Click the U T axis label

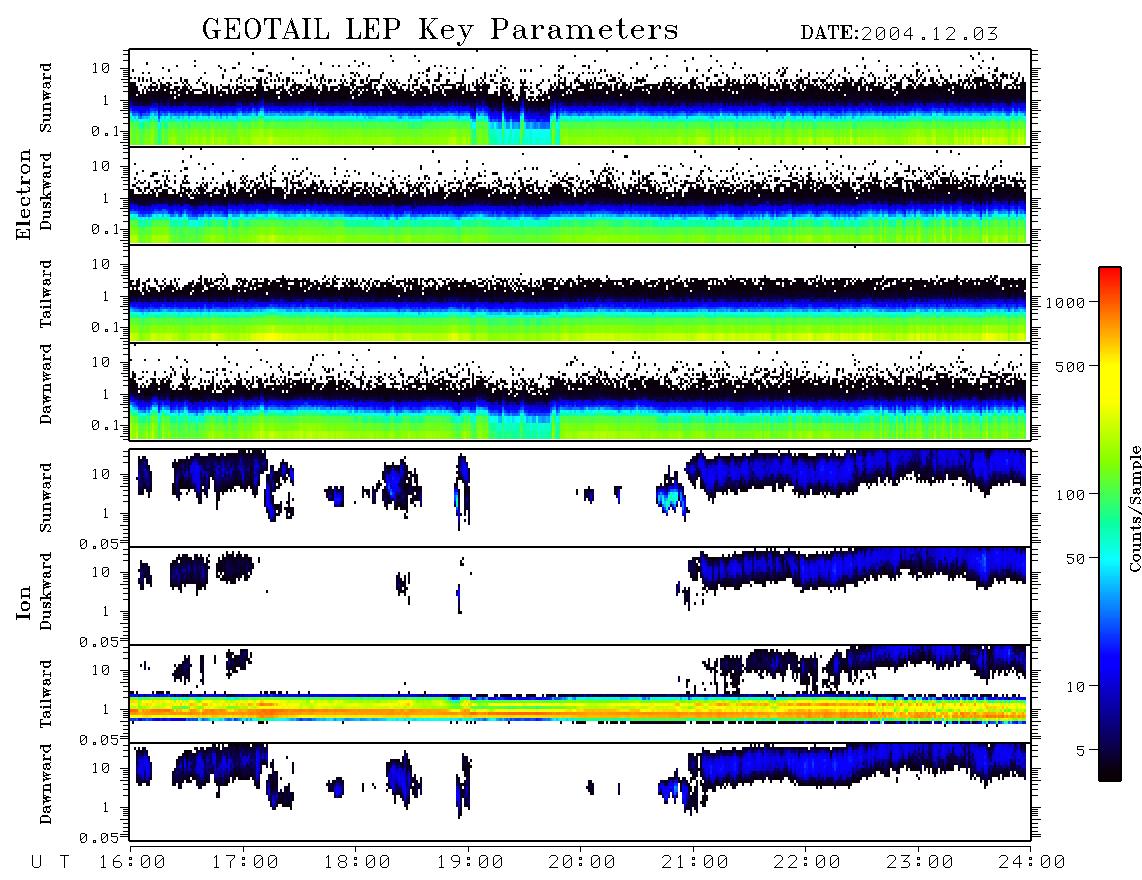50,863
